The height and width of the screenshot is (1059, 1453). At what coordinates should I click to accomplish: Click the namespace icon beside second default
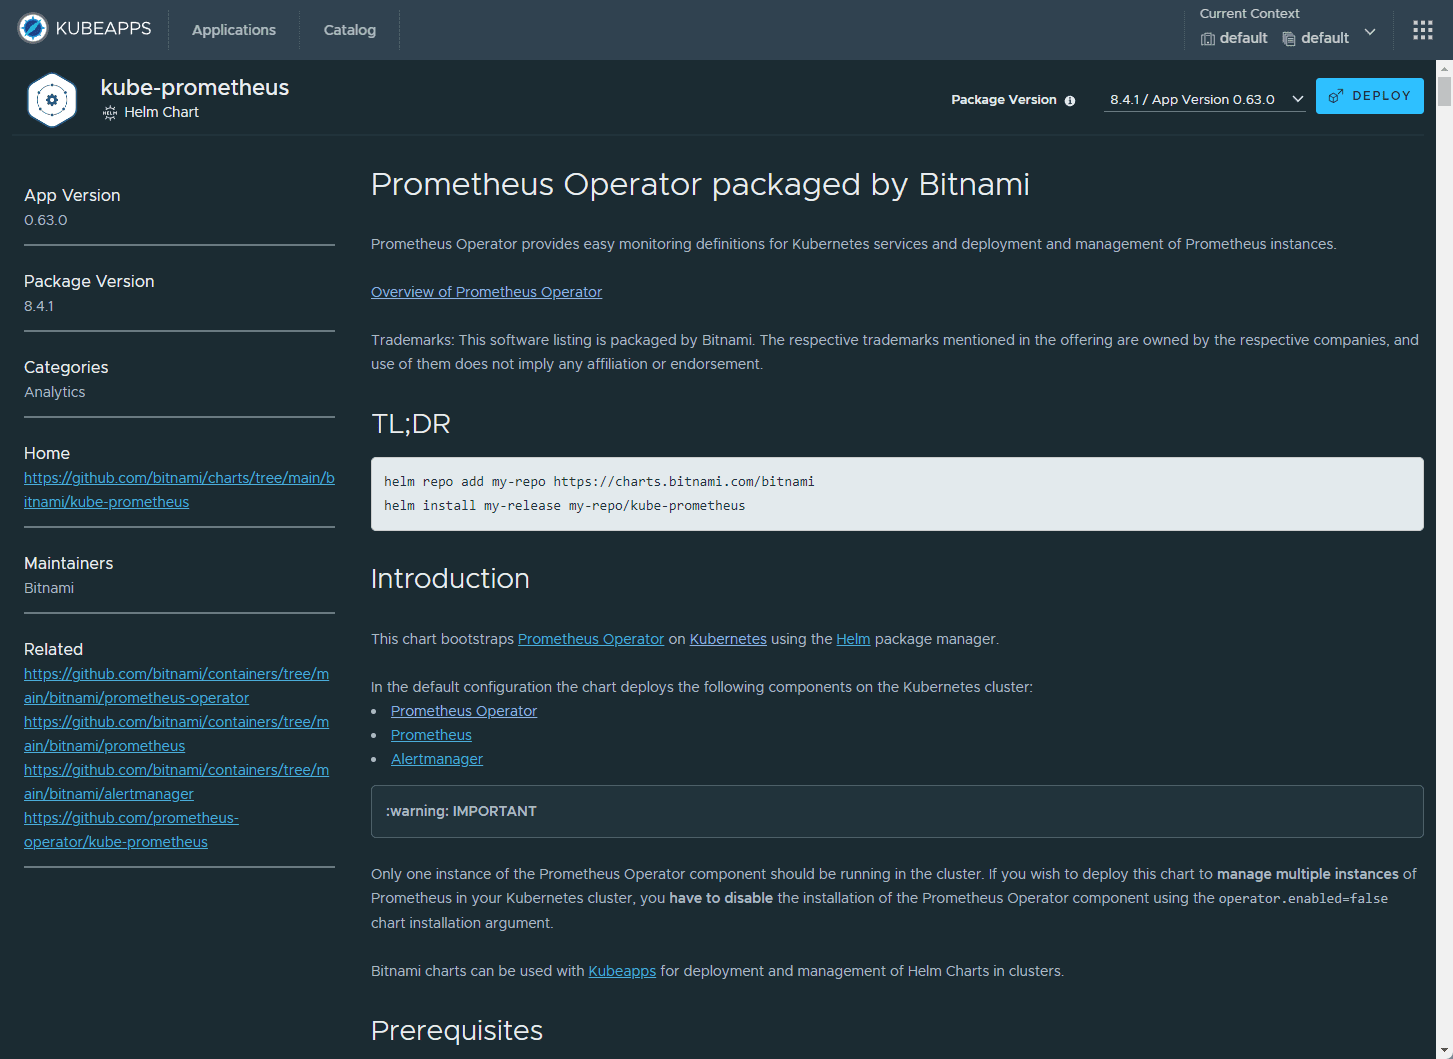coord(1289,39)
